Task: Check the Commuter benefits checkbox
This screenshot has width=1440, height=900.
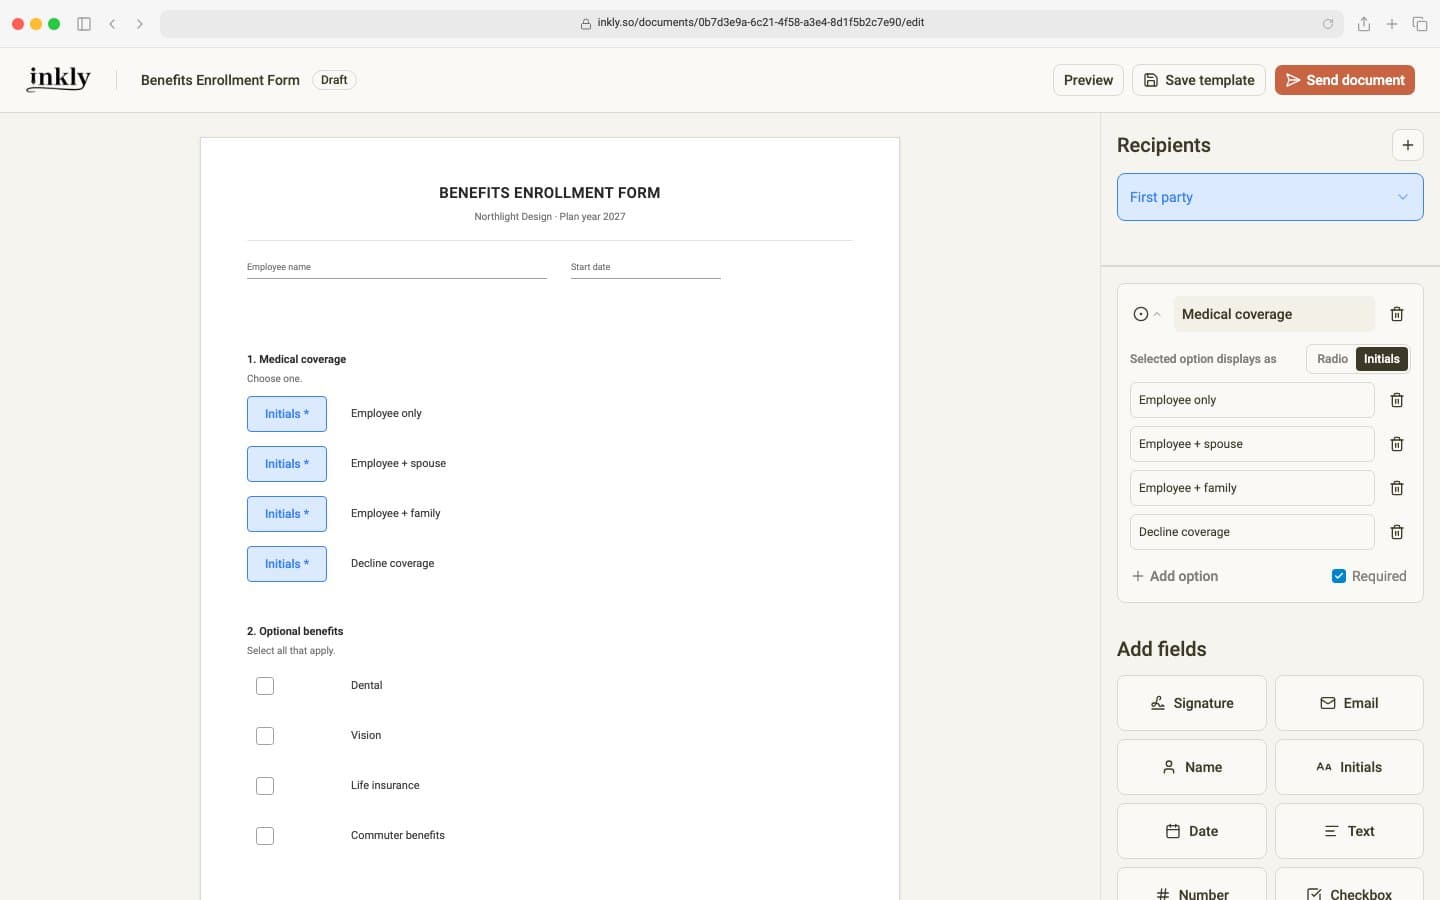Action: pos(265,836)
